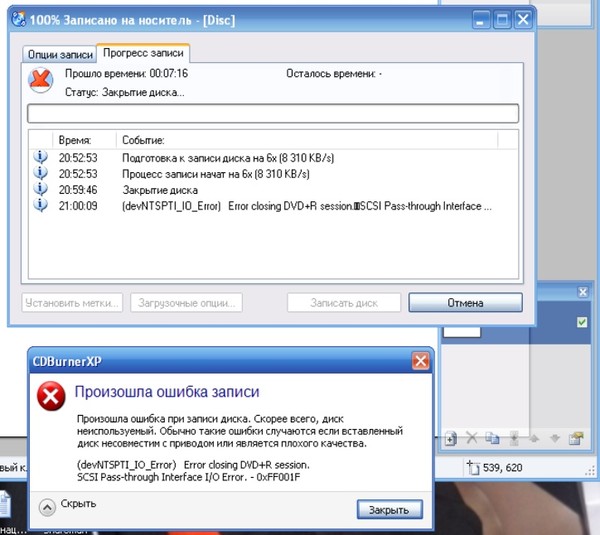Click the red error icon in CDBurnerXP dialog

(x=51, y=396)
